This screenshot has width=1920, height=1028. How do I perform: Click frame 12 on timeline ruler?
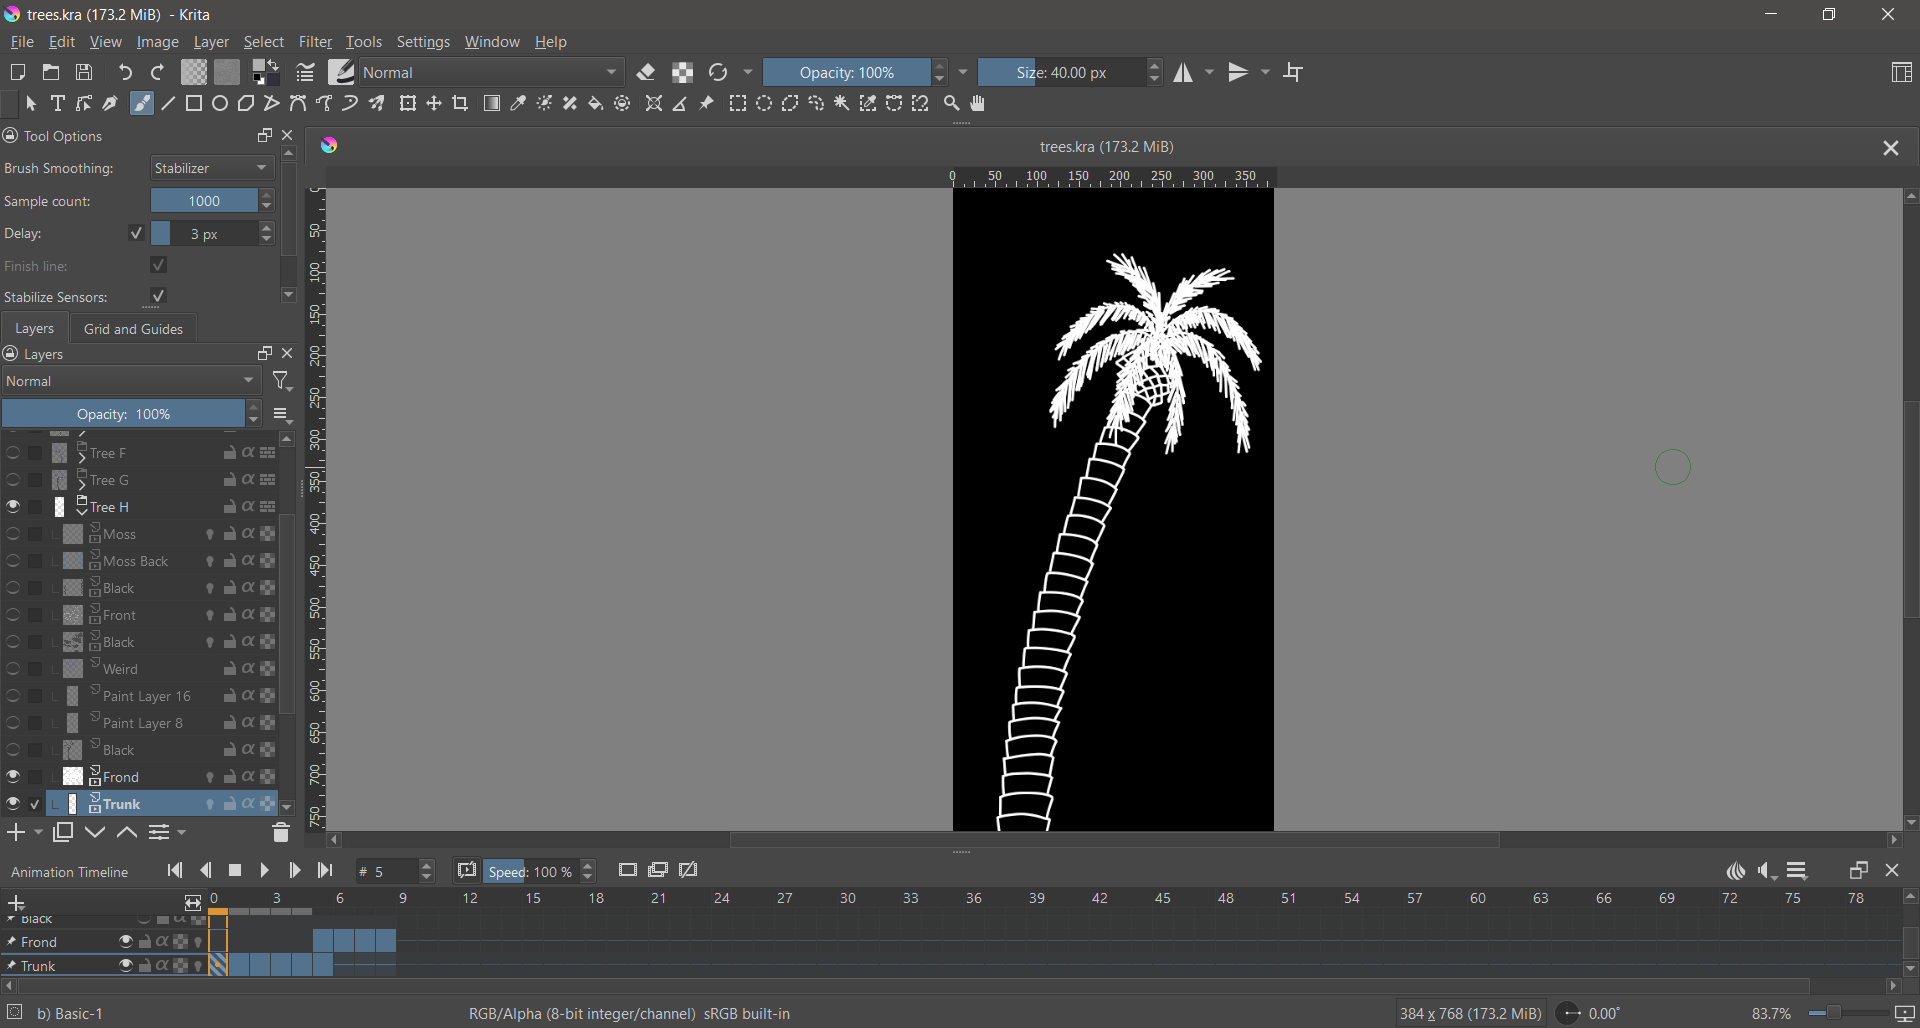pos(469,899)
